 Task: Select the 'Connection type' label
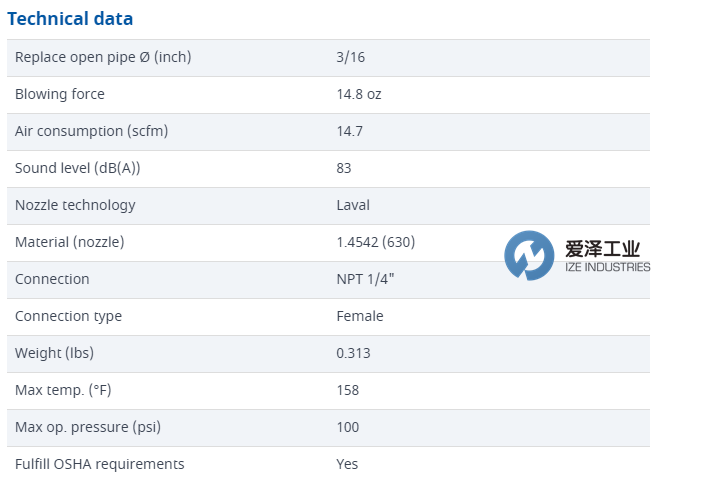[x=68, y=316]
